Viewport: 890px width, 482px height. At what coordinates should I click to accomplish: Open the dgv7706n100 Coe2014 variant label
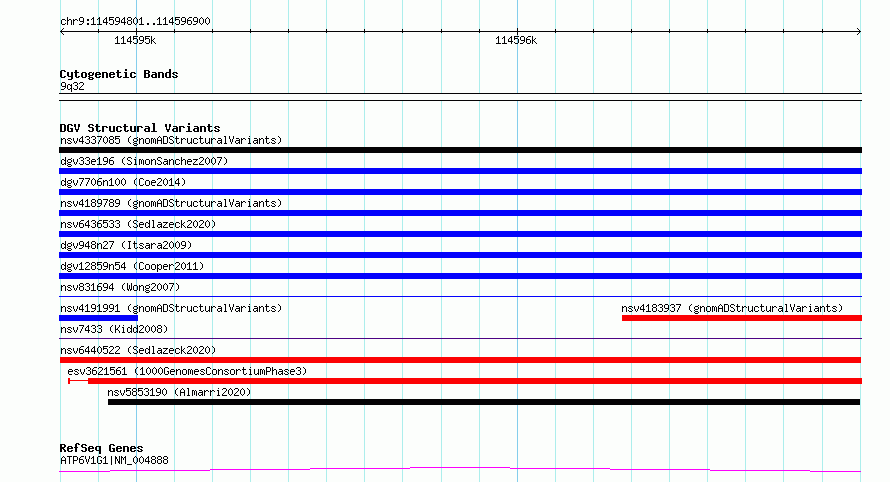123,182
